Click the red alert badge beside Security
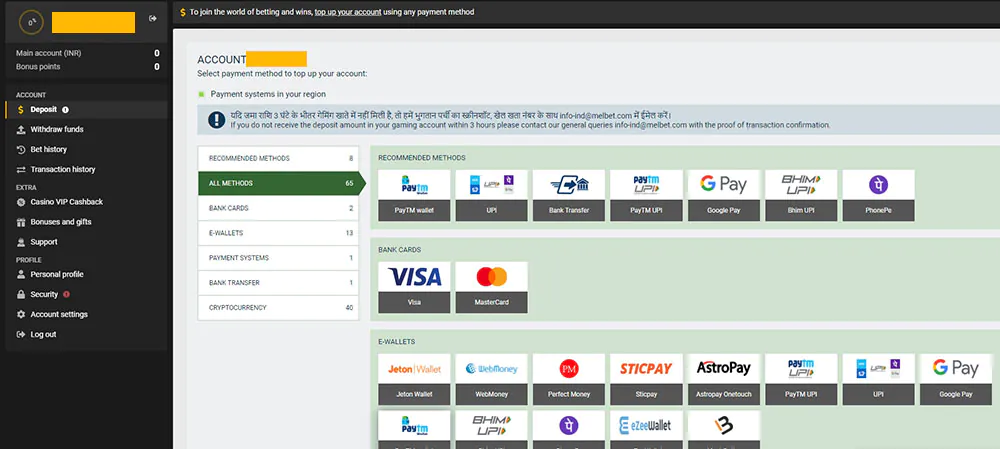Image resolution: width=1000 pixels, height=449 pixels. click(x=66, y=295)
